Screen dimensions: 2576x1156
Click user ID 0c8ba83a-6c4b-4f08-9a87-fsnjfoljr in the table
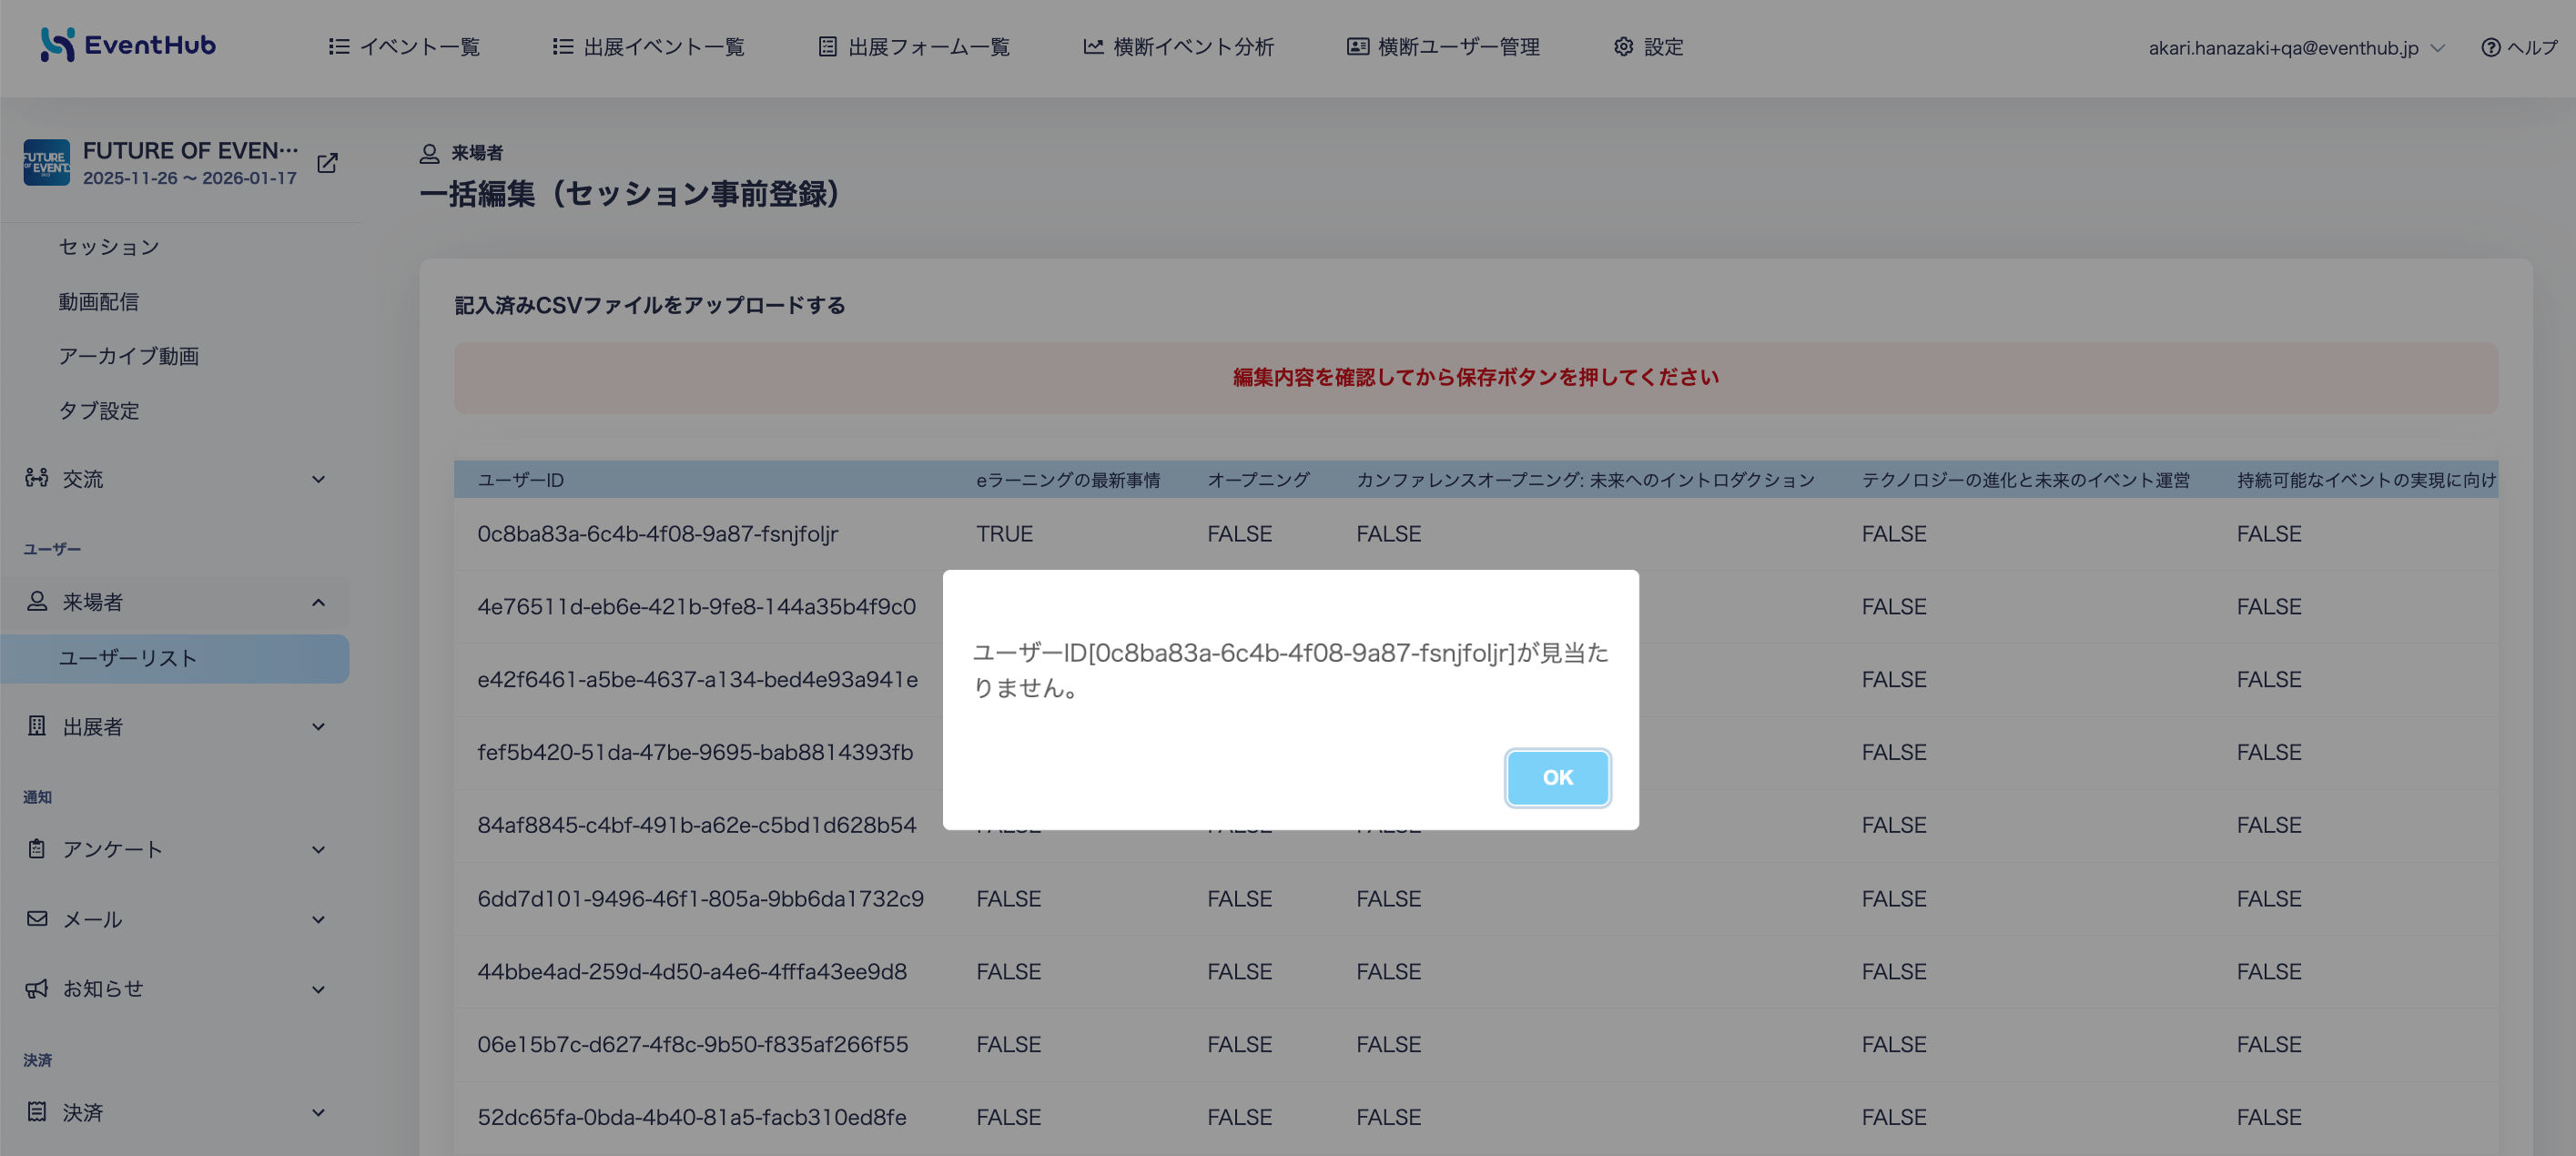coord(657,534)
